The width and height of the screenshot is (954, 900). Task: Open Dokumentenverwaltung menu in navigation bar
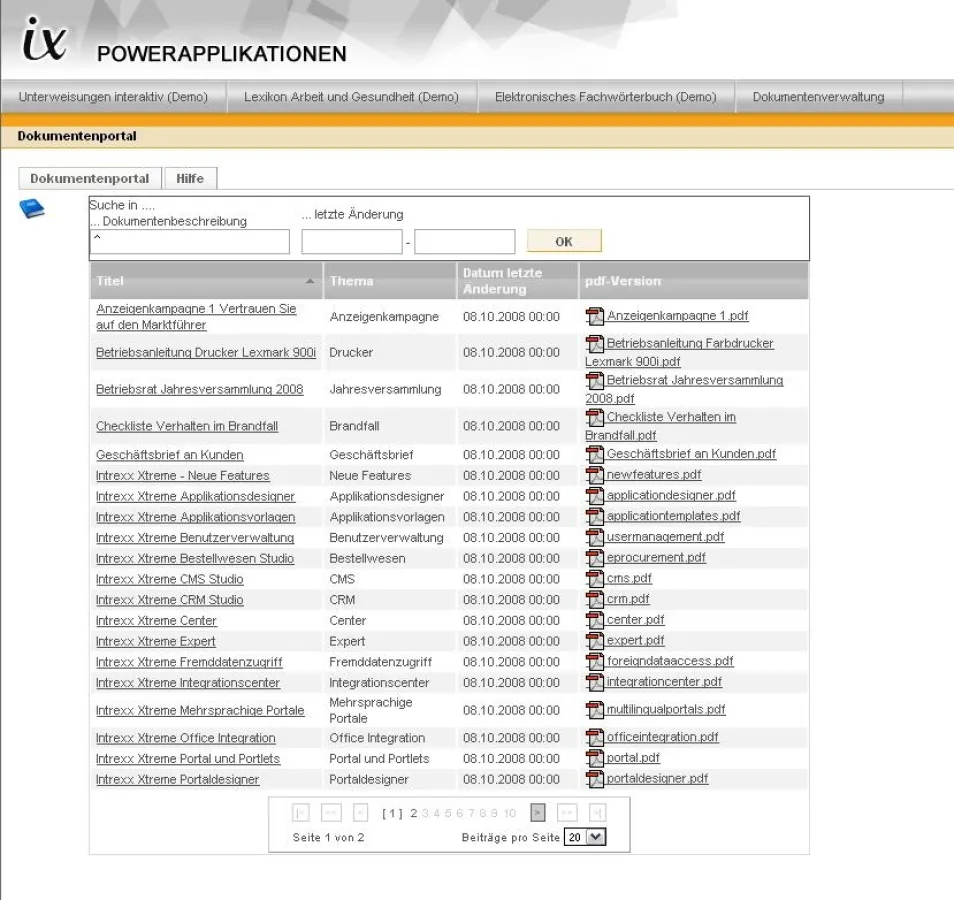[818, 97]
